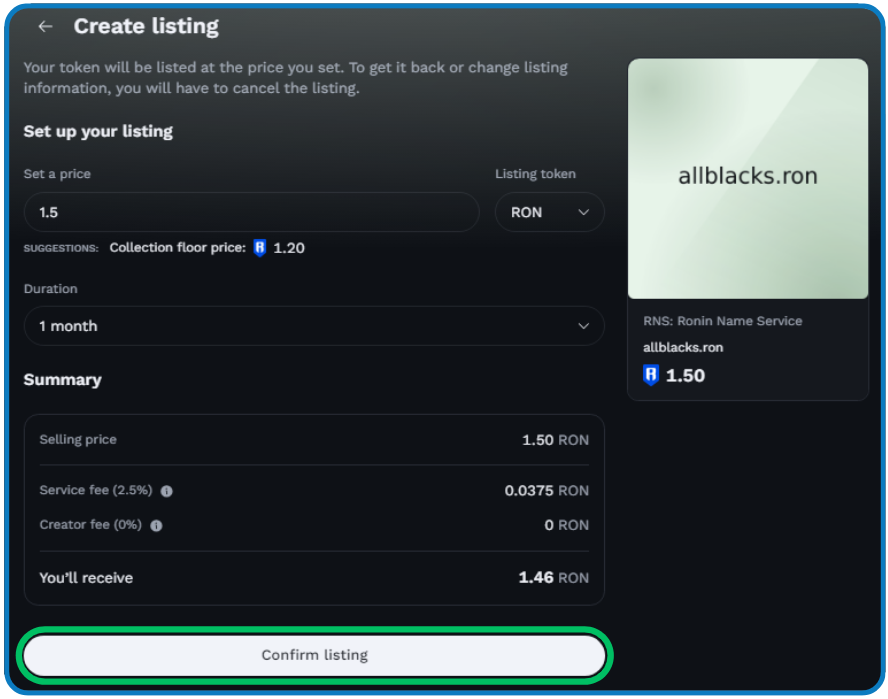The width and height of the screenshot is (888, 699).
Task: Click the RNS: Ronin Name Service text
Action: click(x=723, y=321)
